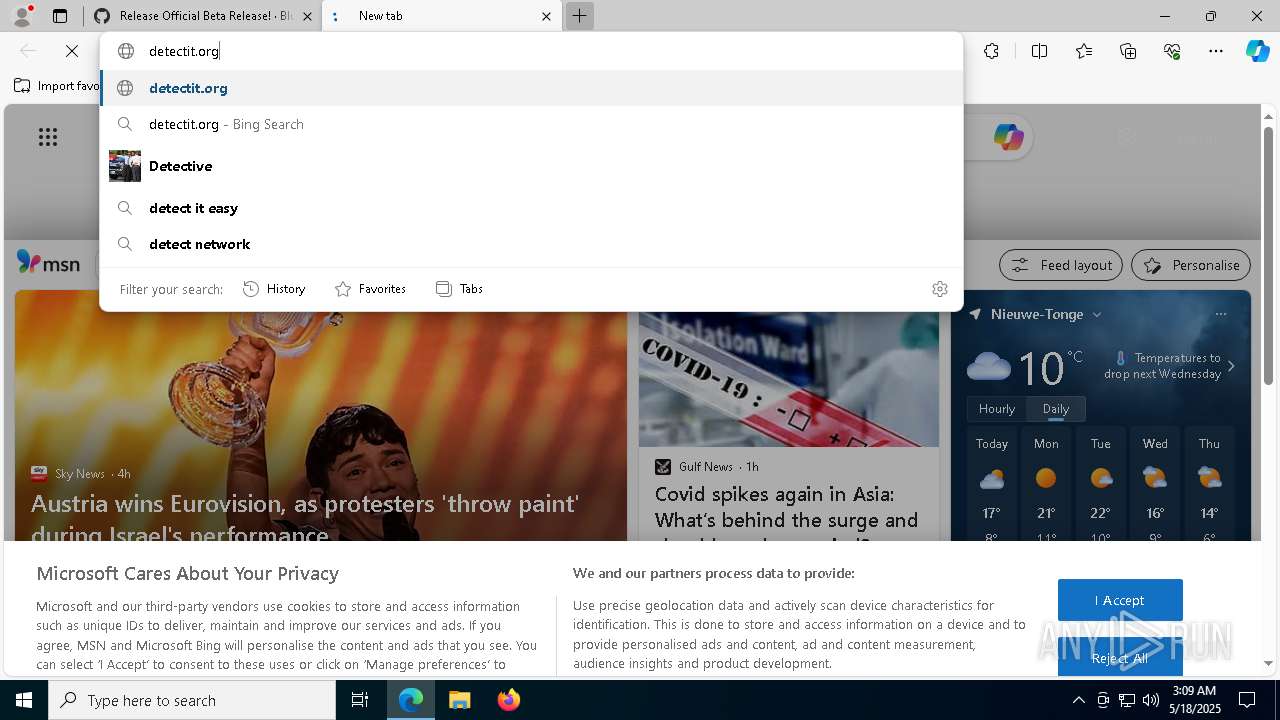Viewport: 1280px width, 720px height.
Task: Click the Edge icon on the taskbar
Action: (x=411, y=700)
